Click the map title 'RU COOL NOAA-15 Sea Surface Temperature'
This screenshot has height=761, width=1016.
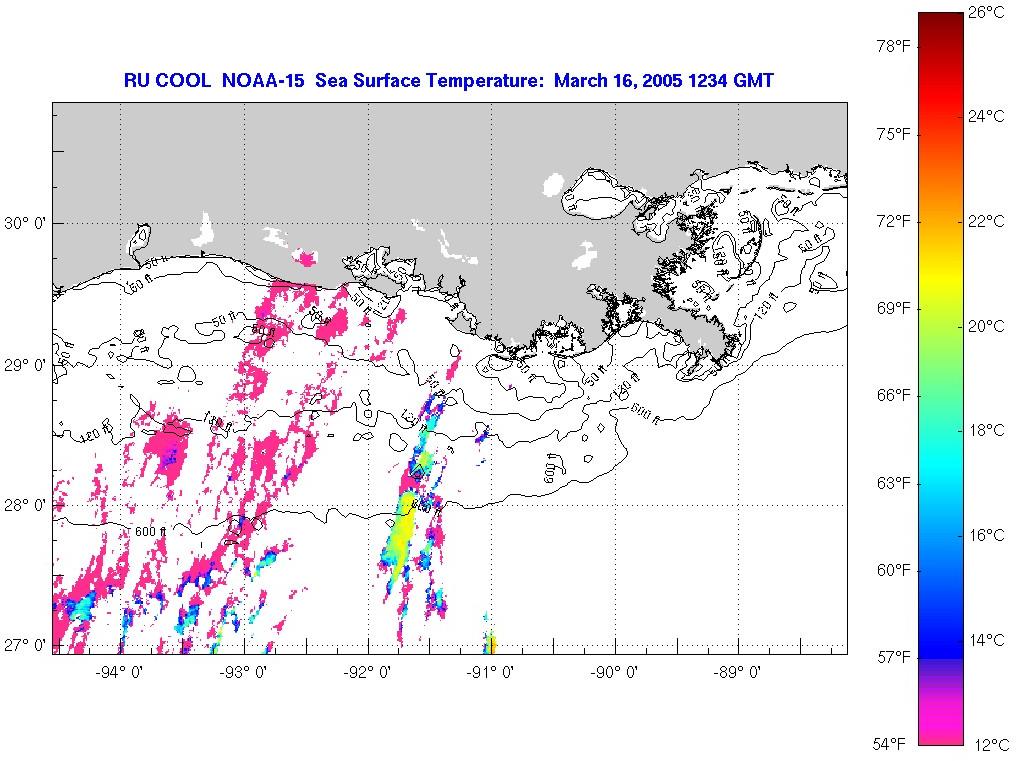pos(334,80)
